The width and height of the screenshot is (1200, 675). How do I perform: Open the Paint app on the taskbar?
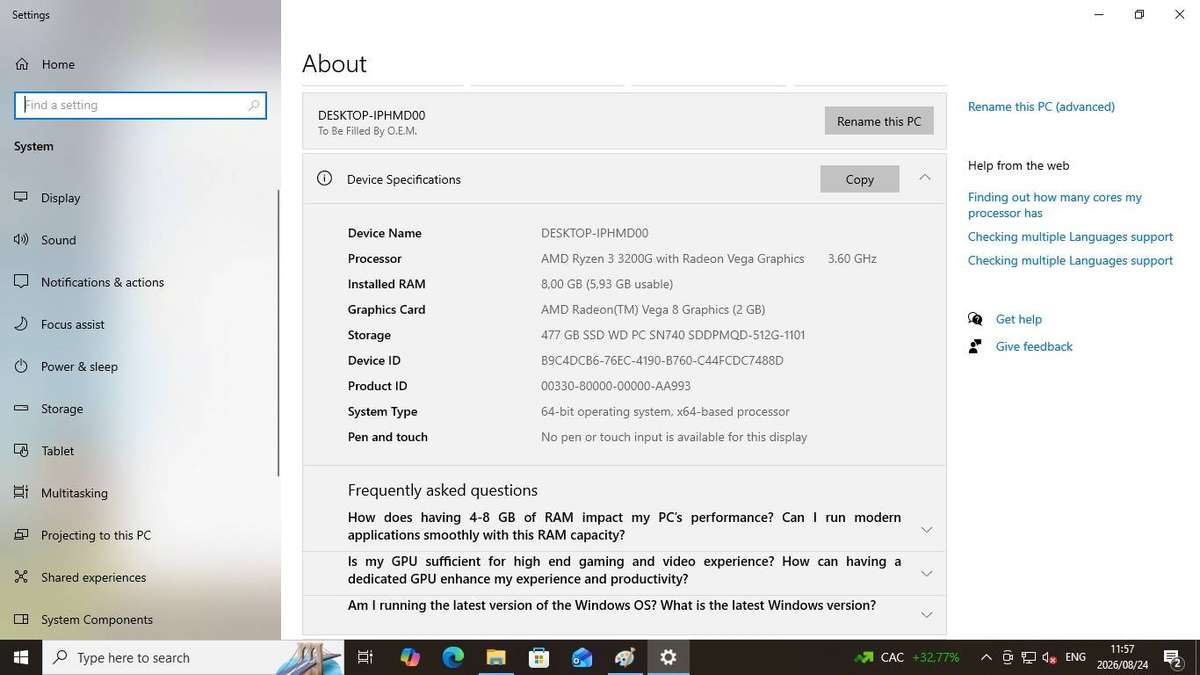click(625, 657)
